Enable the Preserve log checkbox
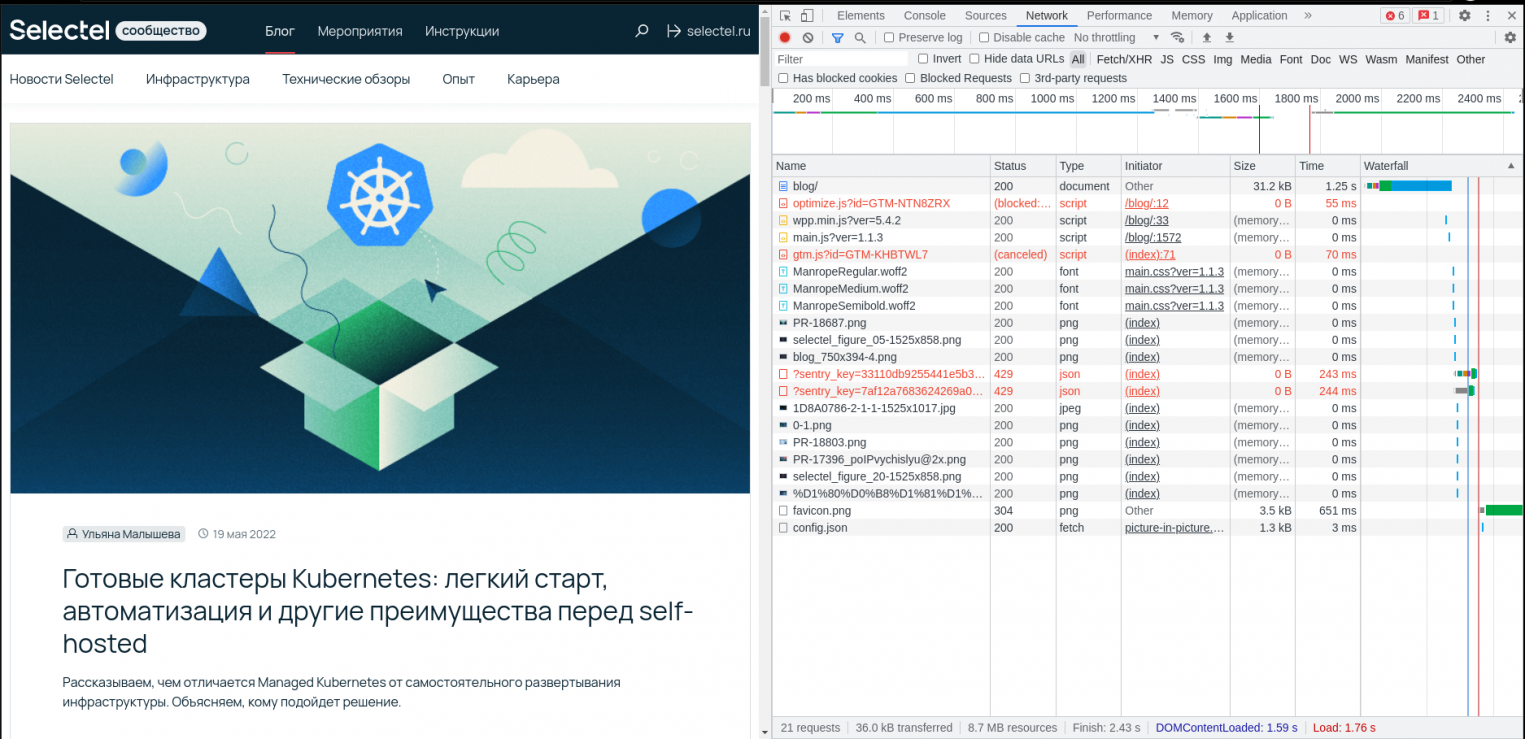The height and width of the screenshot is (739, 1525). [889, 38]
